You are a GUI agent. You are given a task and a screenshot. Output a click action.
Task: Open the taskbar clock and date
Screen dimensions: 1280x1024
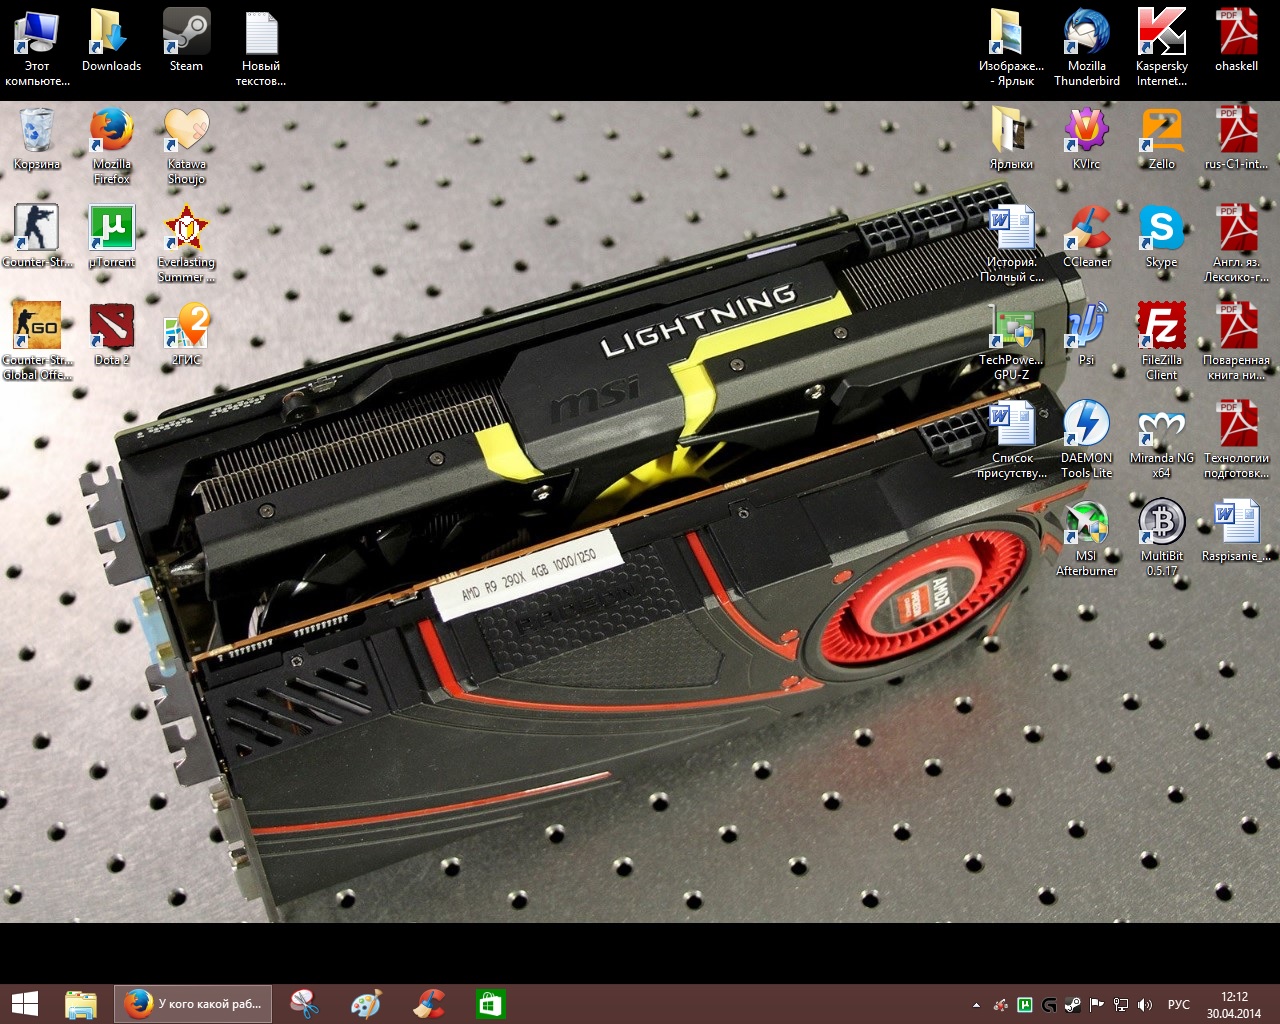coord(1234,1004)
